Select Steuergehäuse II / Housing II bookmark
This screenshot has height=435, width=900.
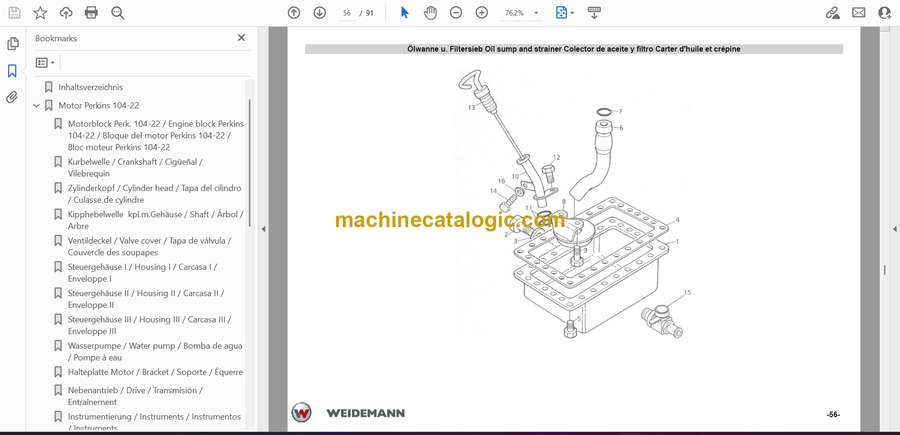146,299
